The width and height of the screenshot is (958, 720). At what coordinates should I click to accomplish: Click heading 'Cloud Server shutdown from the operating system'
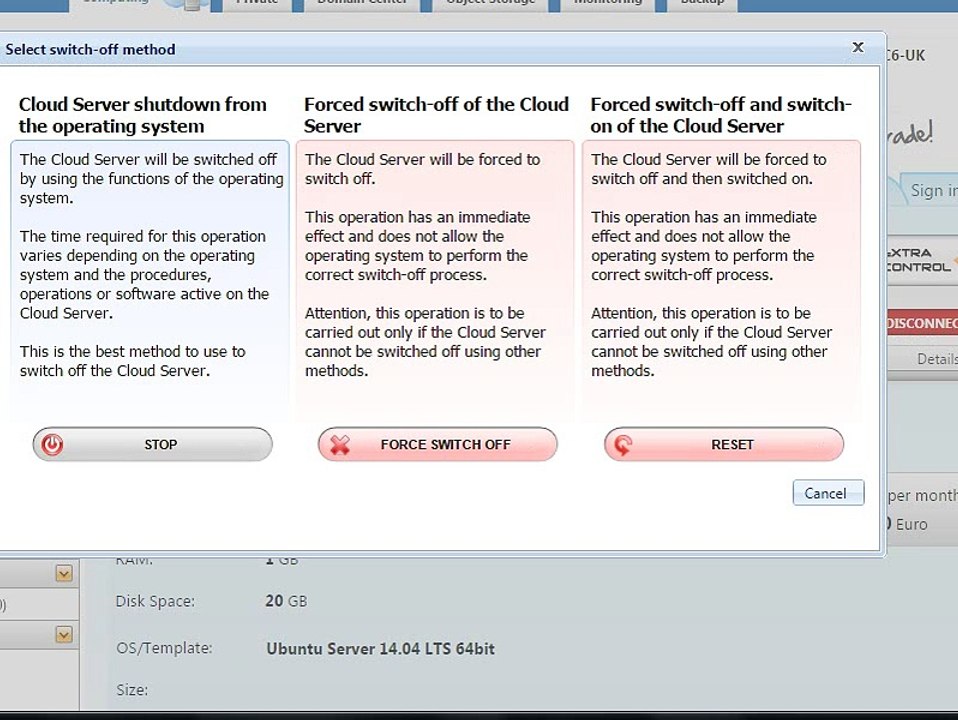(x=142, y=115)
